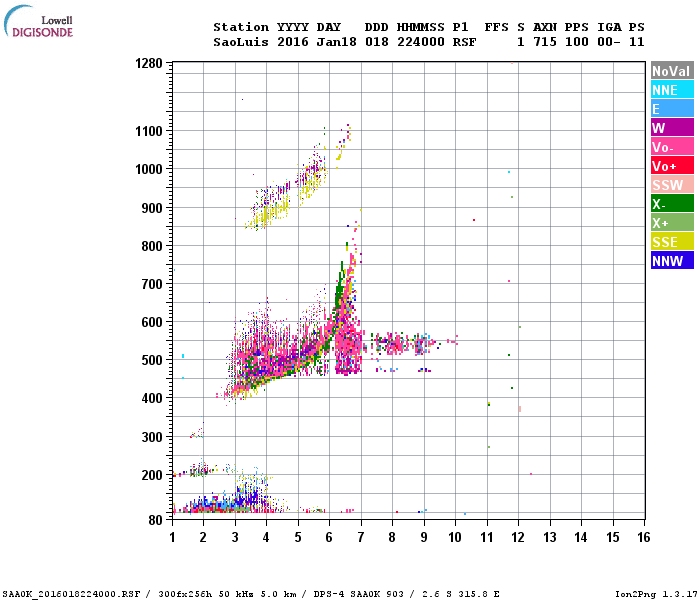Click the HHMMSS header label
The image size is (700, 600).
421,27
